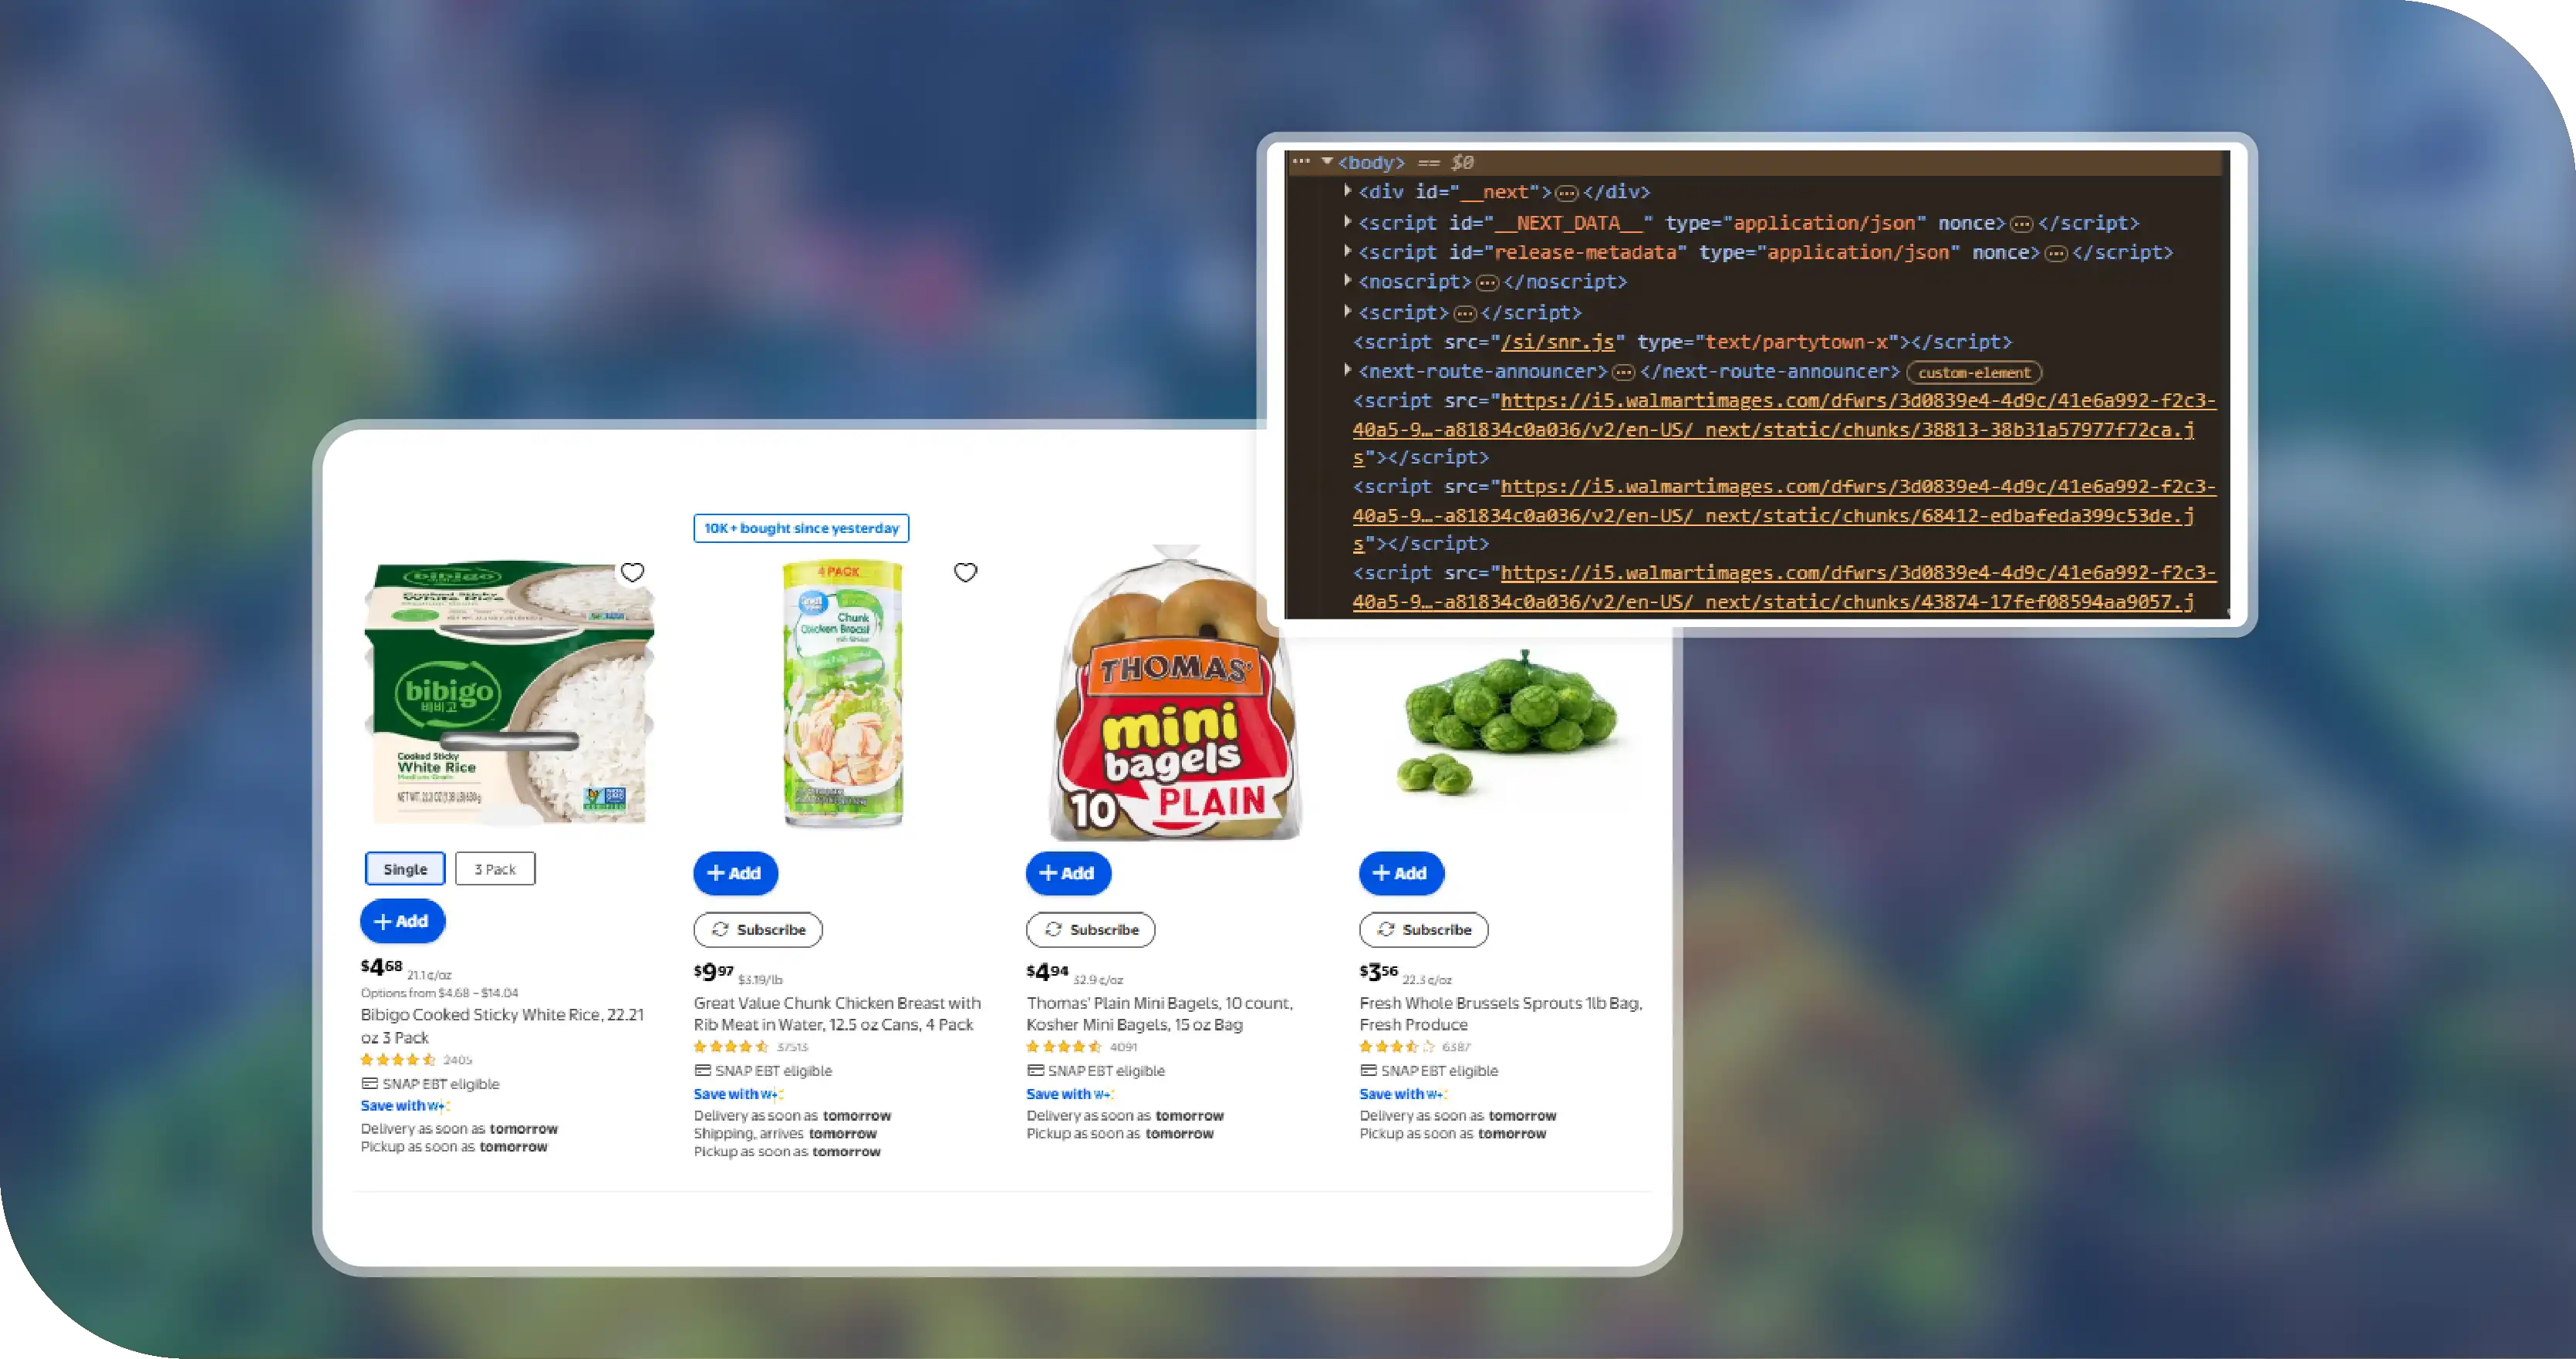
Task: Follow the /si/snr.js script source link
Action: pyautogui.click(x=1557, y=342)
